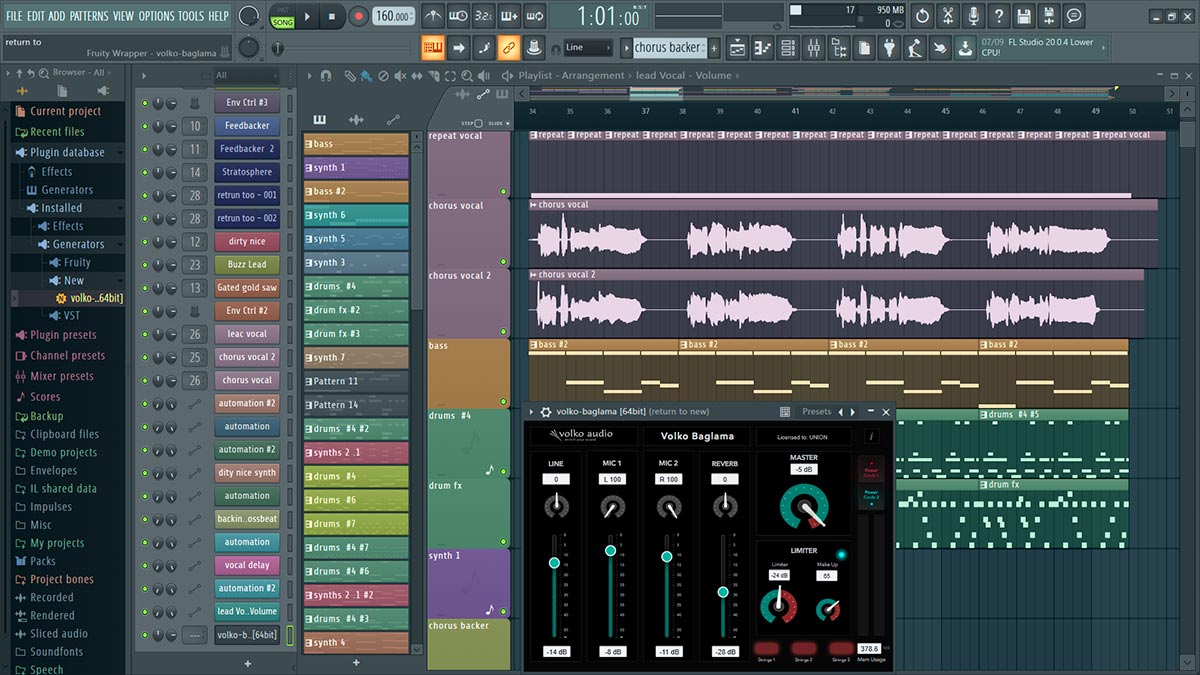Screen dimensions: 1200x675
Task: Click the microphone audio recording icon
Action: coord(973,16)
